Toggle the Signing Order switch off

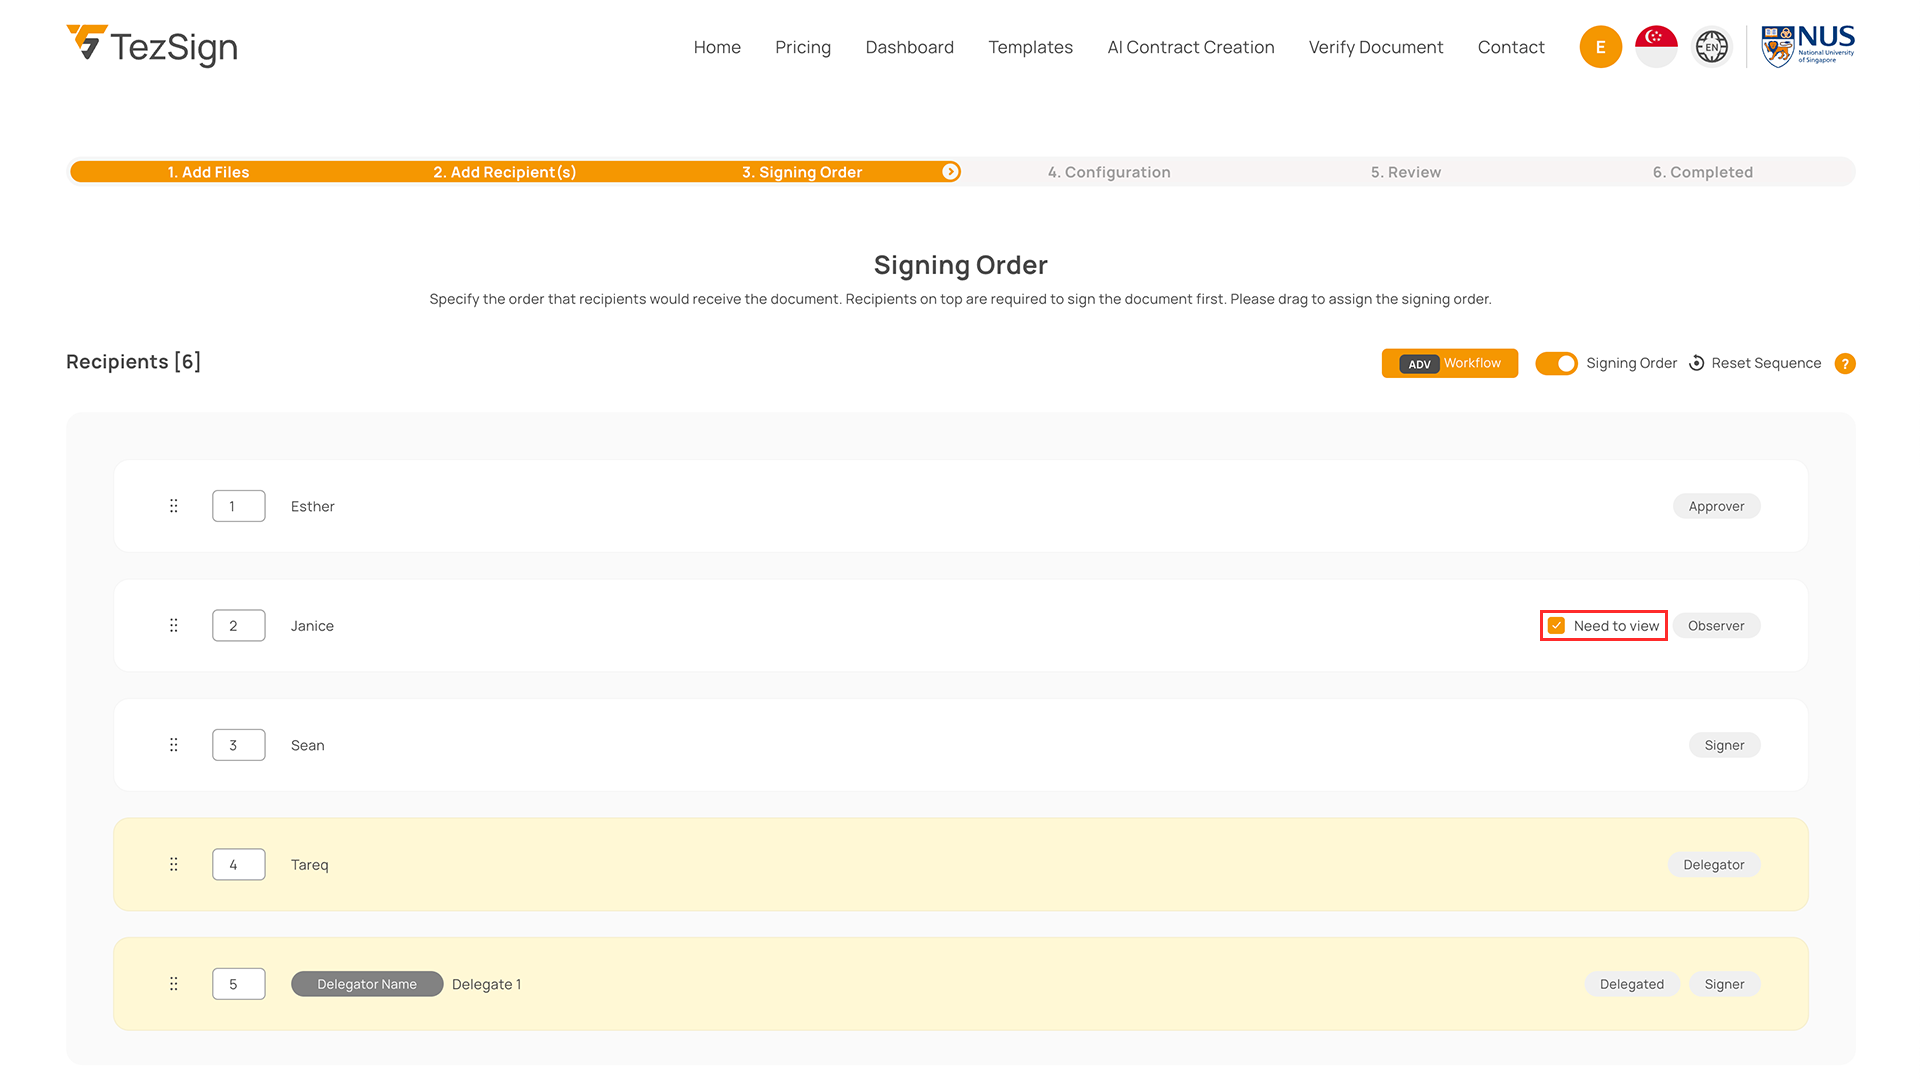1556,363
